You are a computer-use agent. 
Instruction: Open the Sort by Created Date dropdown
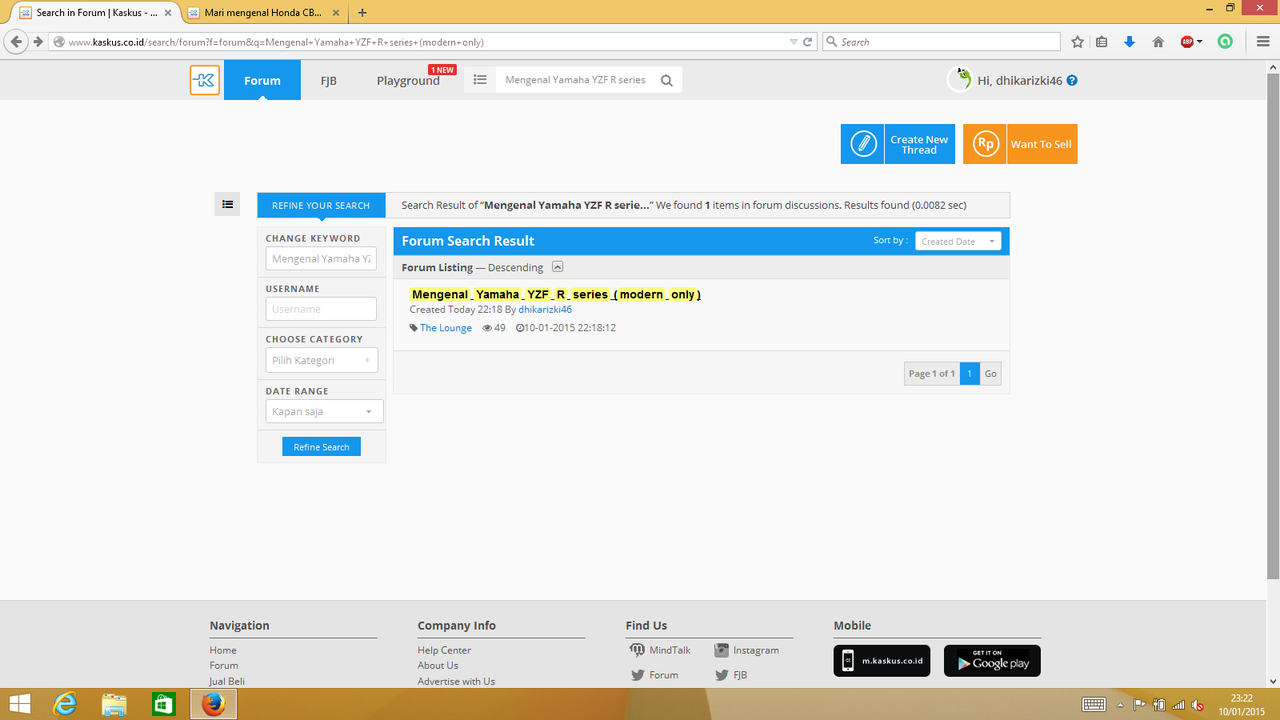958,241
